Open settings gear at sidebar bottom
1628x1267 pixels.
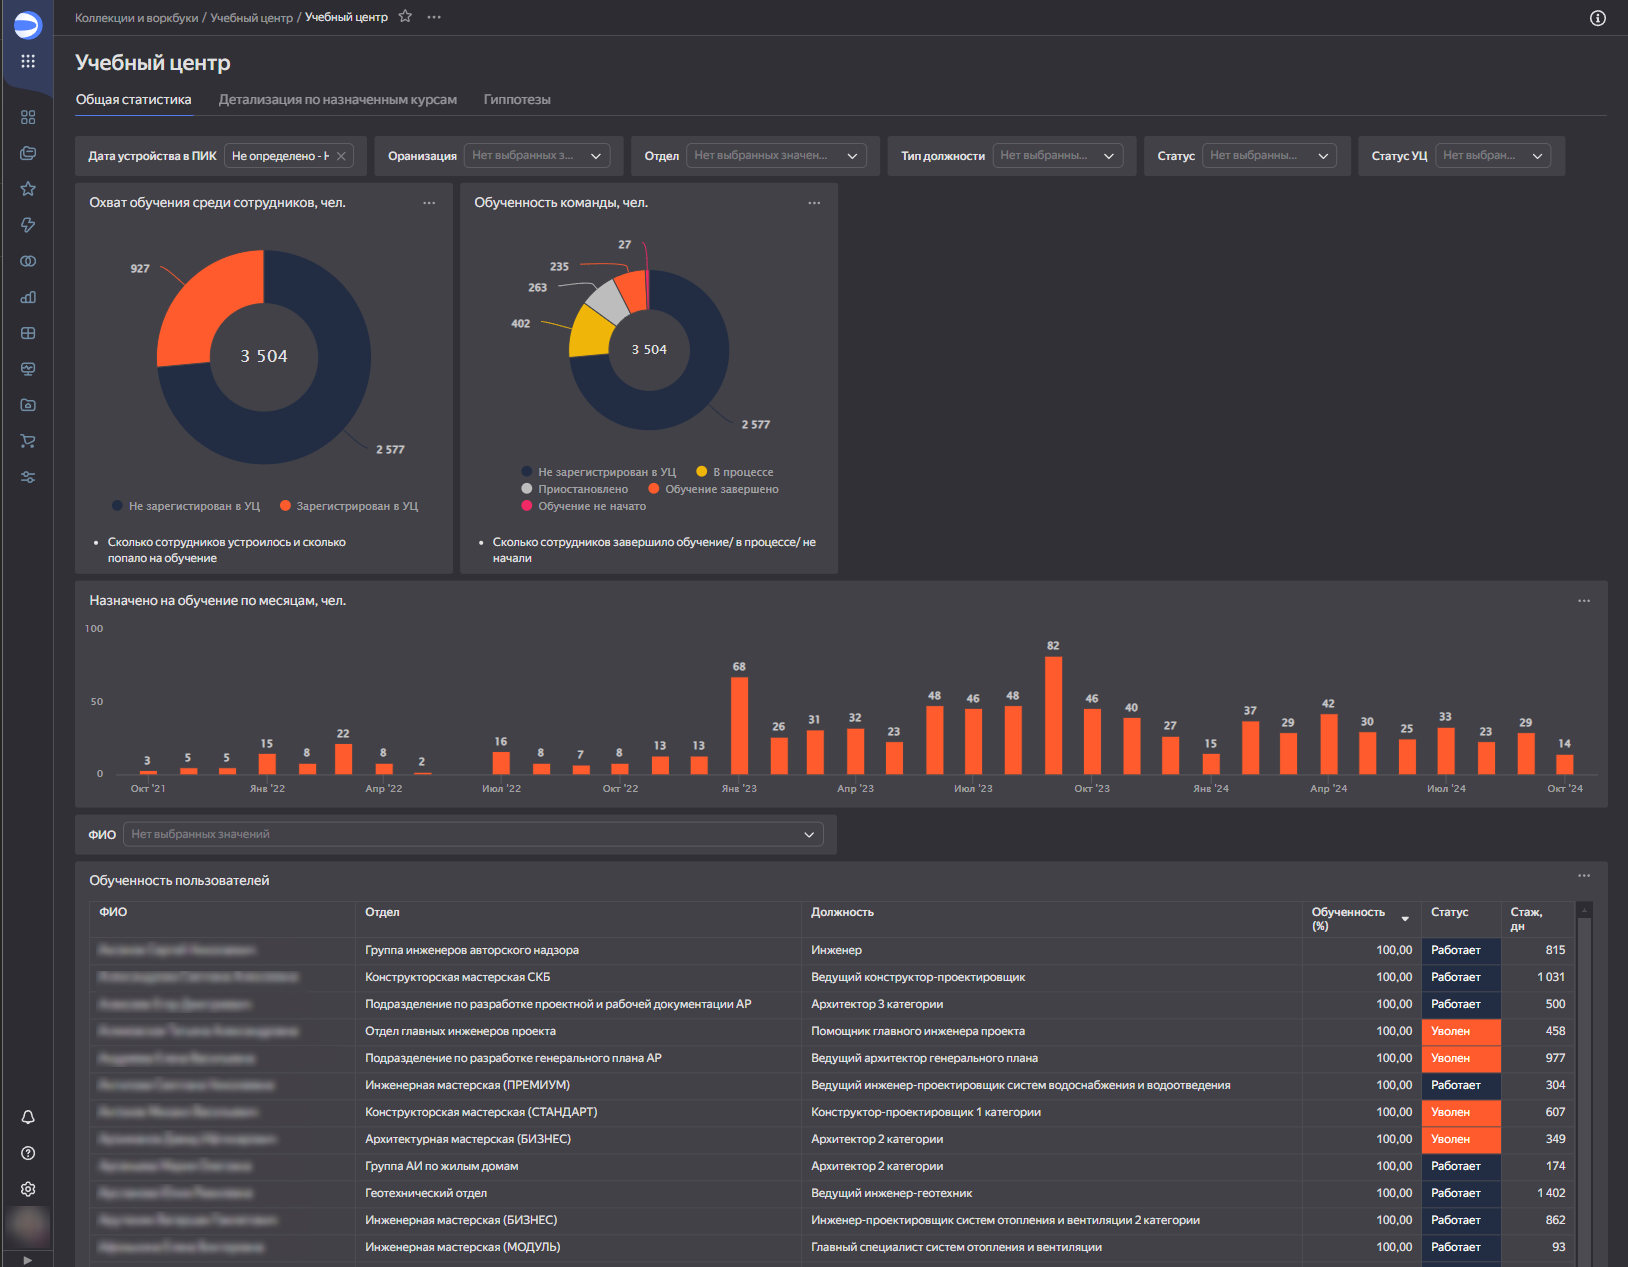[x=28, y=1189]
